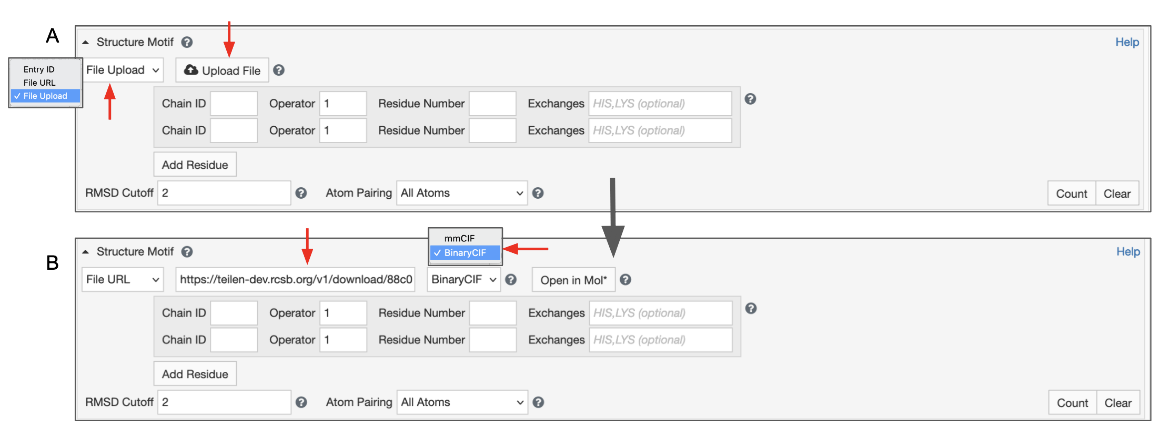Open the BinaryCIF format dropdown
Screen dimensions: 1170x448
click(x=463, y=280)
